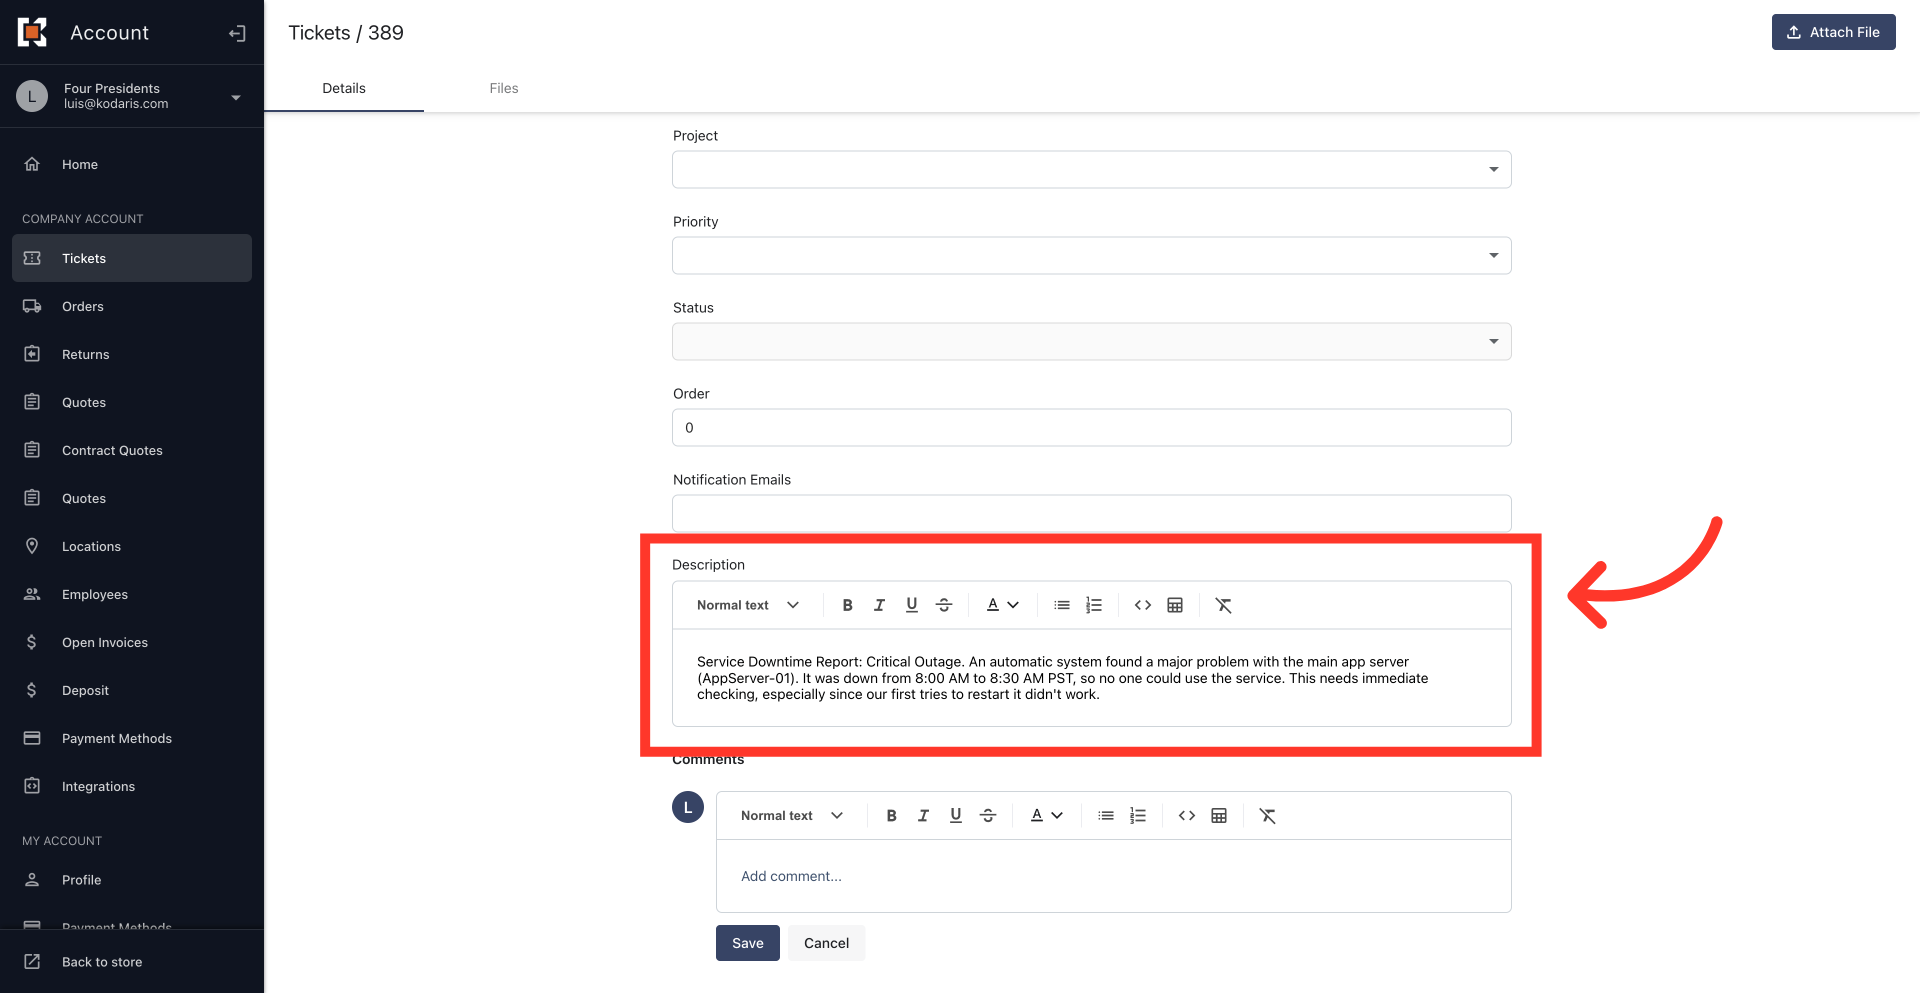
Task: Click the Notification Emails field
Action: point(1091,513)
